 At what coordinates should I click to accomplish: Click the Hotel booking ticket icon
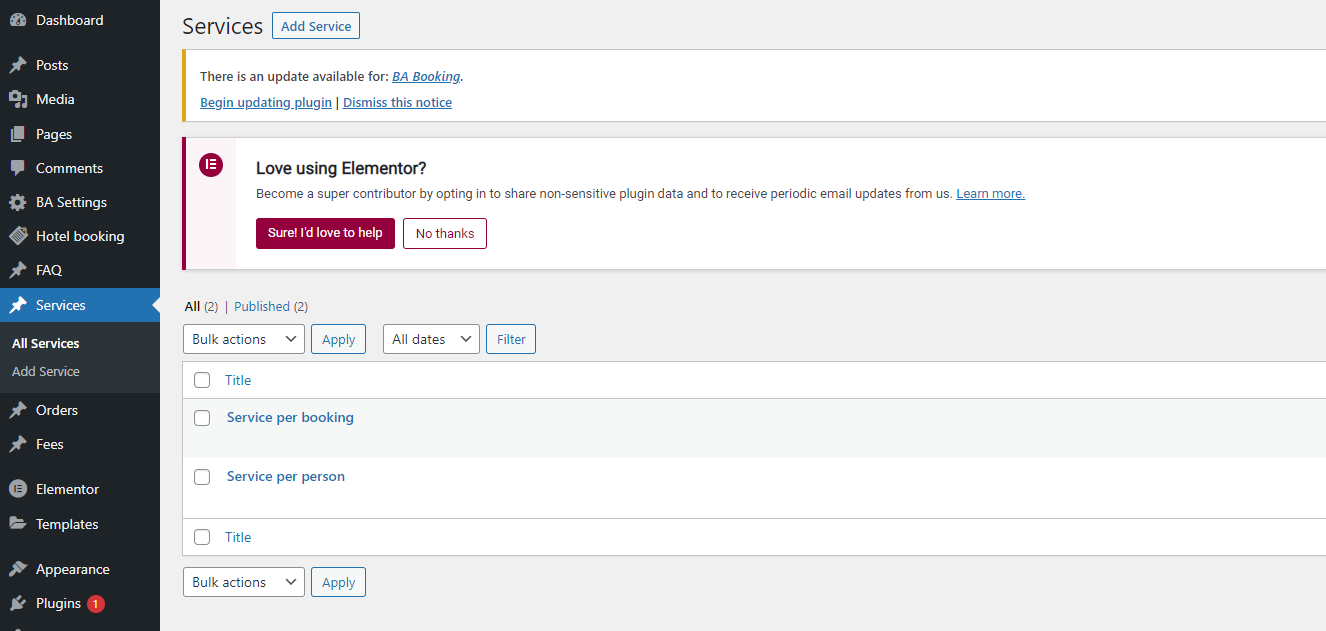point(18,236)
